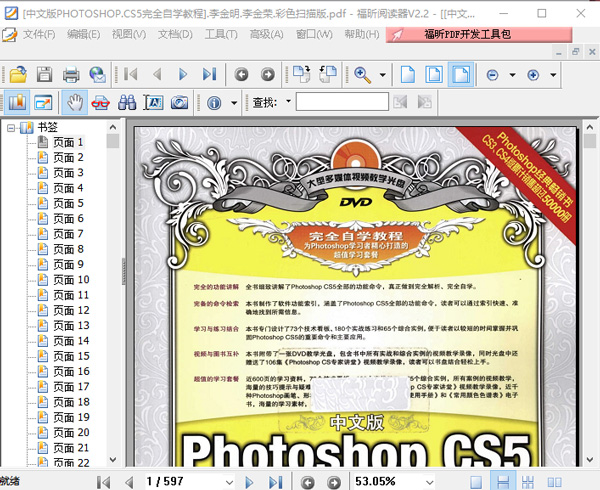Screen dimensions: 600x490
Task: Find previous search result button
Action: [x=400, y=102]
